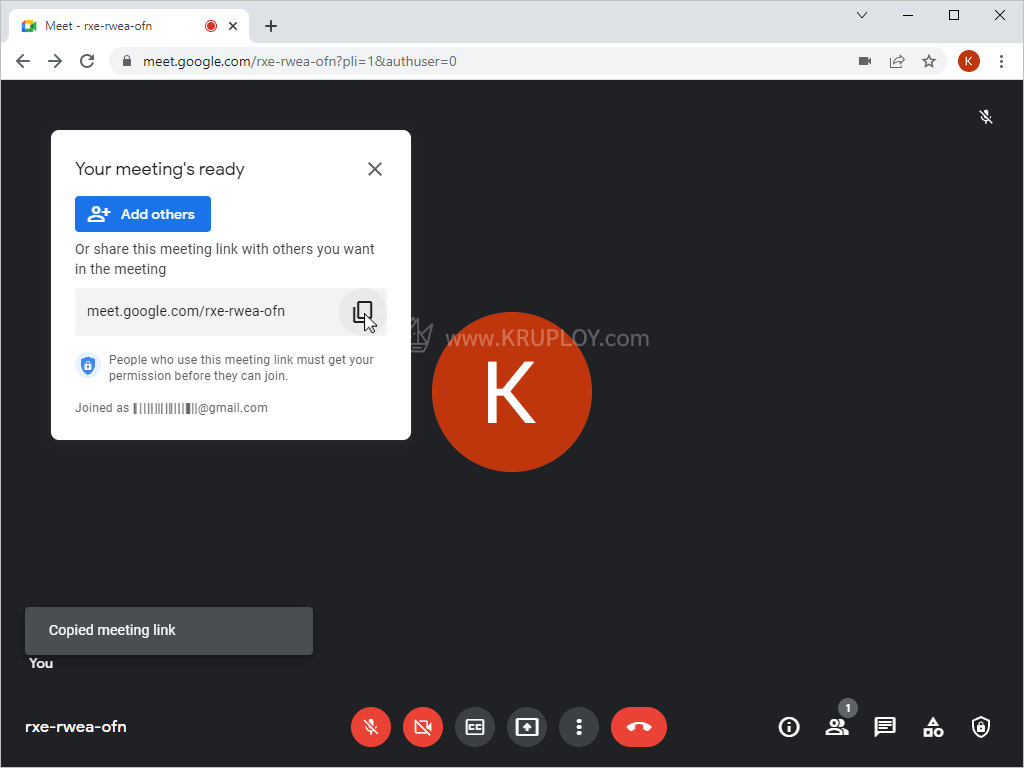
Task: Toggle closed captions
Action: point(475,727)
